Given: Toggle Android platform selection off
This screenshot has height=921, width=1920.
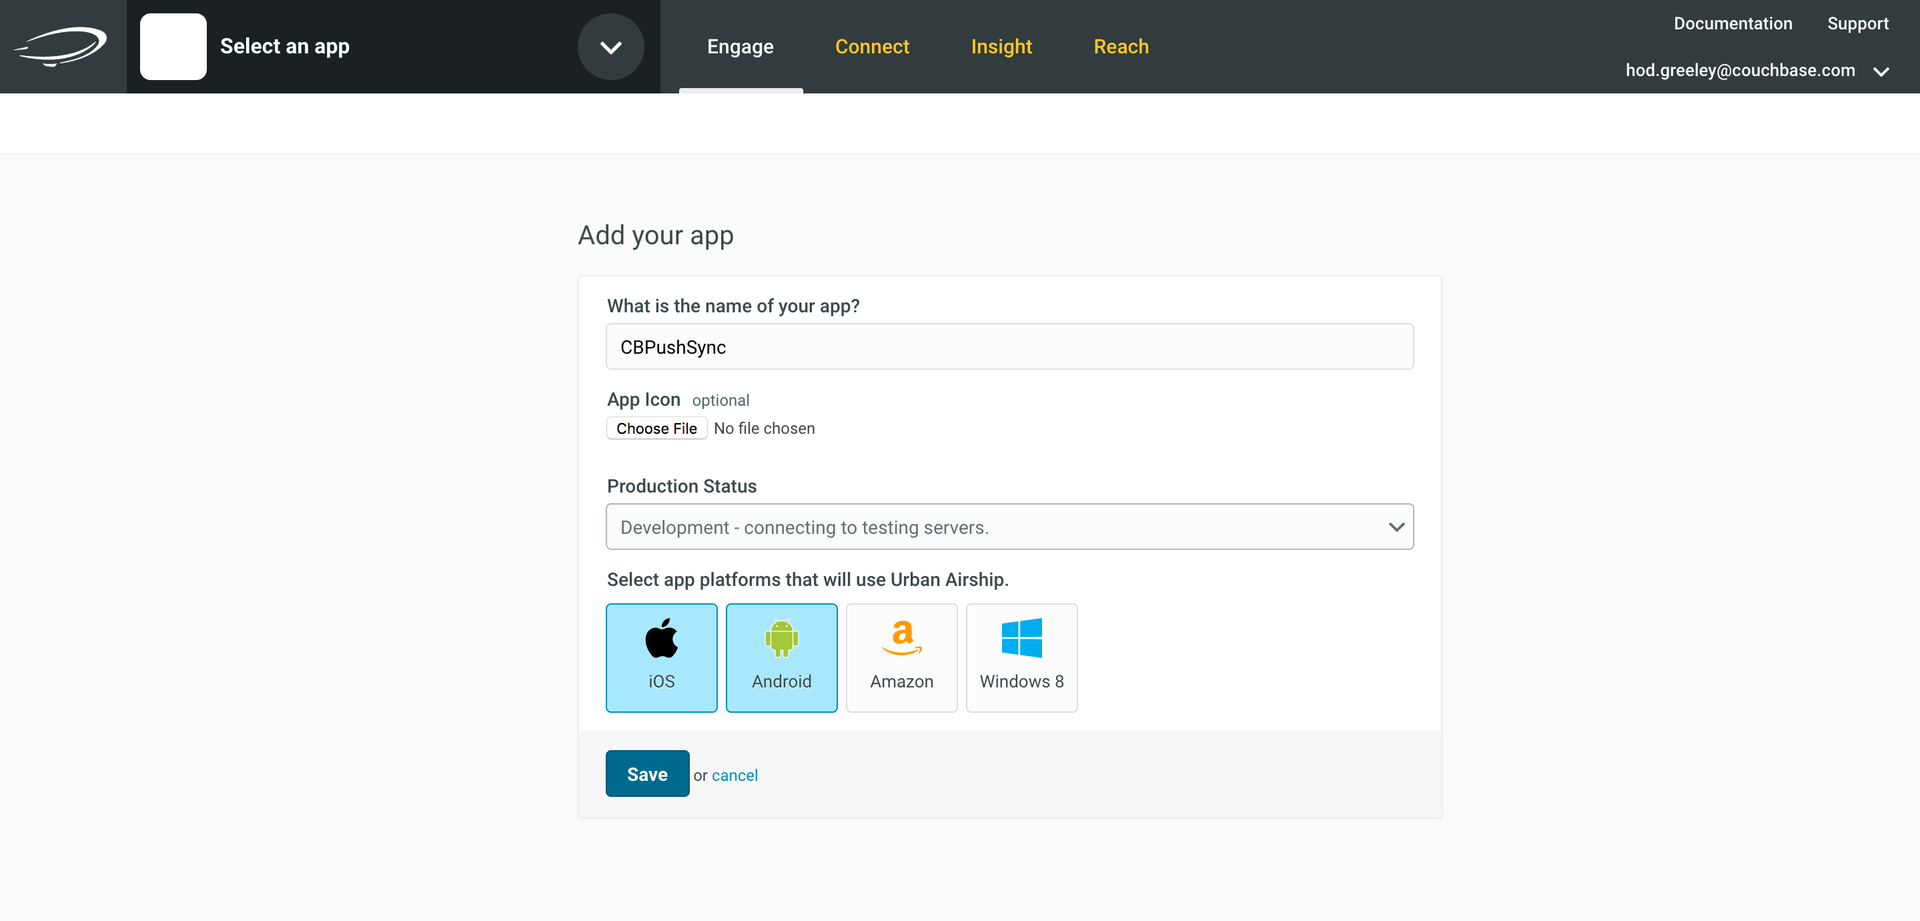Looking at the screenshot, I should click(x=781, y=657).
